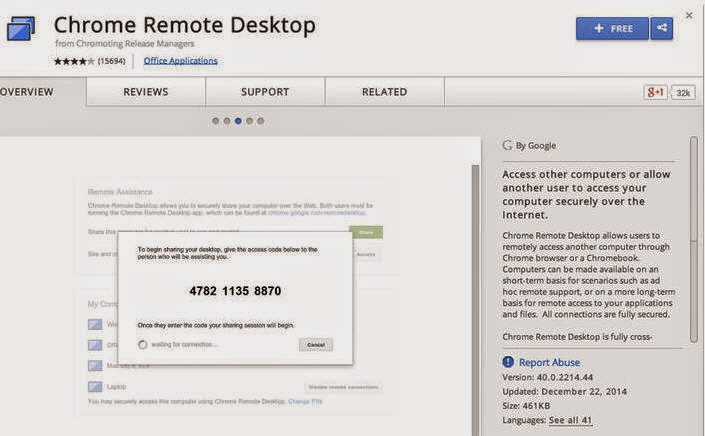The image size is (705, 436).
Task: Click the Google logo icon beside By Google
Action: (x=508, y=145)
